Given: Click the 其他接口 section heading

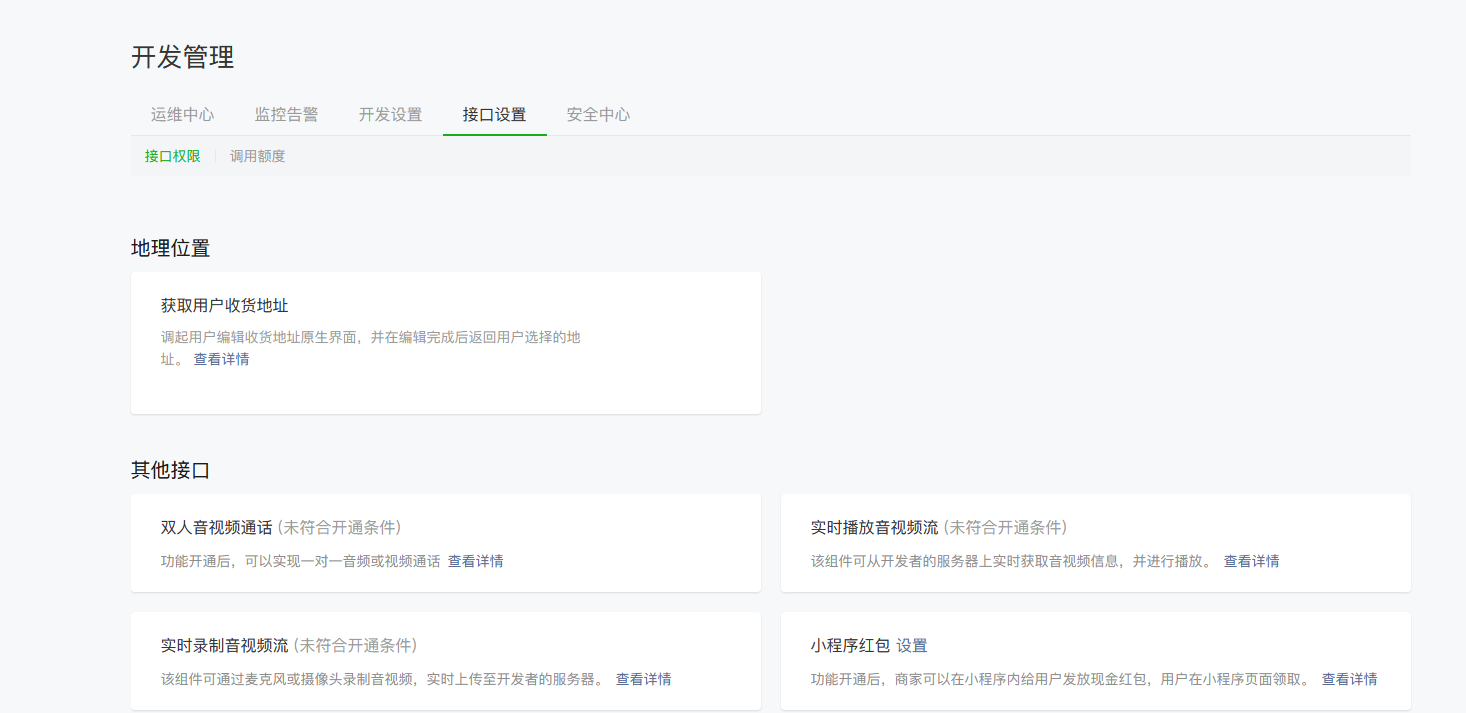Looking at the screenshot, I should (171, 470).
